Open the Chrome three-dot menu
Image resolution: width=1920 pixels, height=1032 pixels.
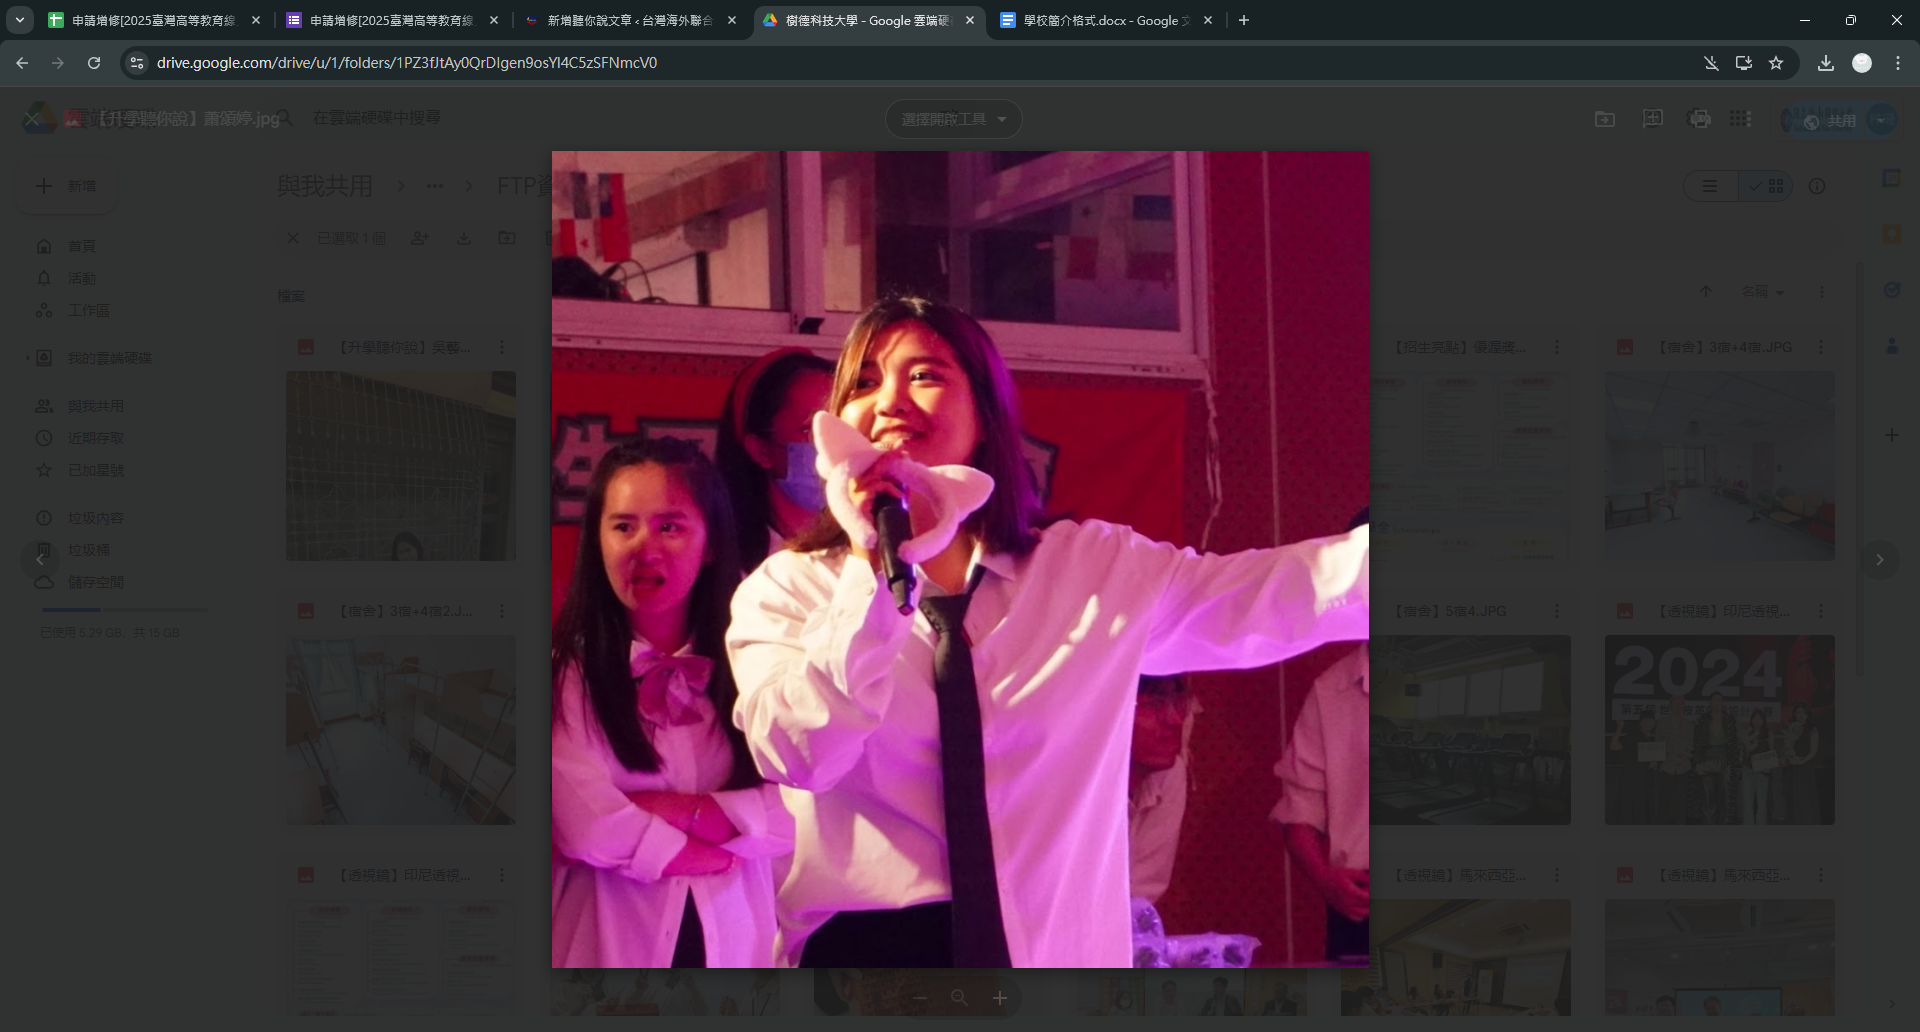click(1898, 63)
